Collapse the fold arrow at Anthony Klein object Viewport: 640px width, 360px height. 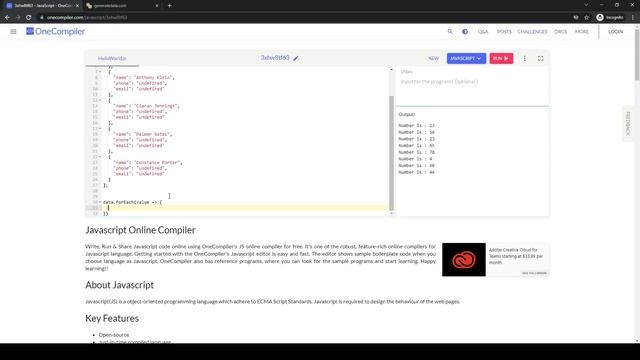pos(100,72)
